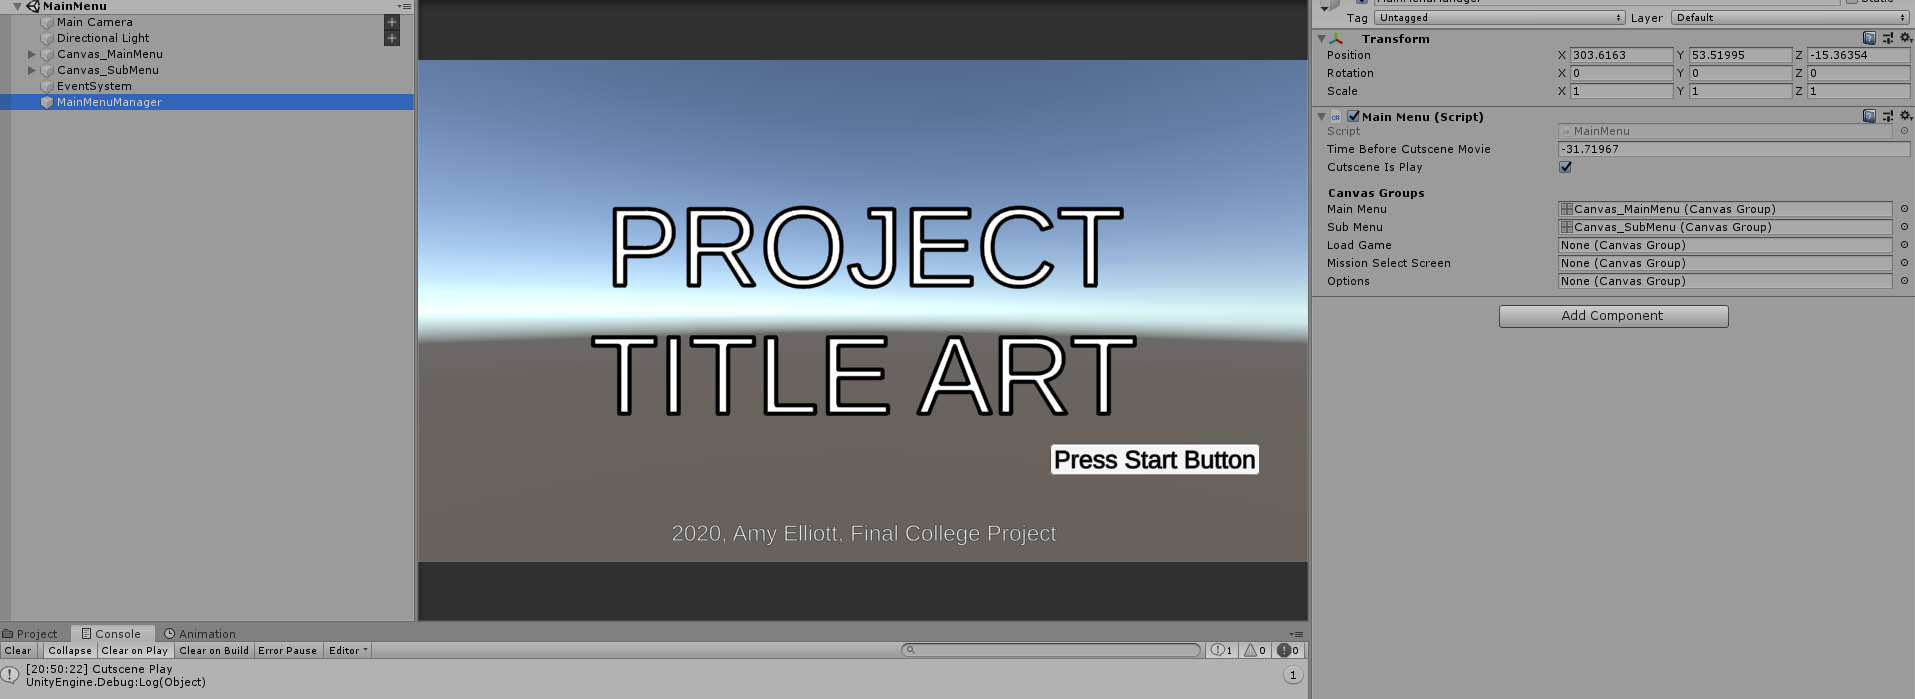
Task: Toggle the Collapse option in Console
Action: click(69, 650)
